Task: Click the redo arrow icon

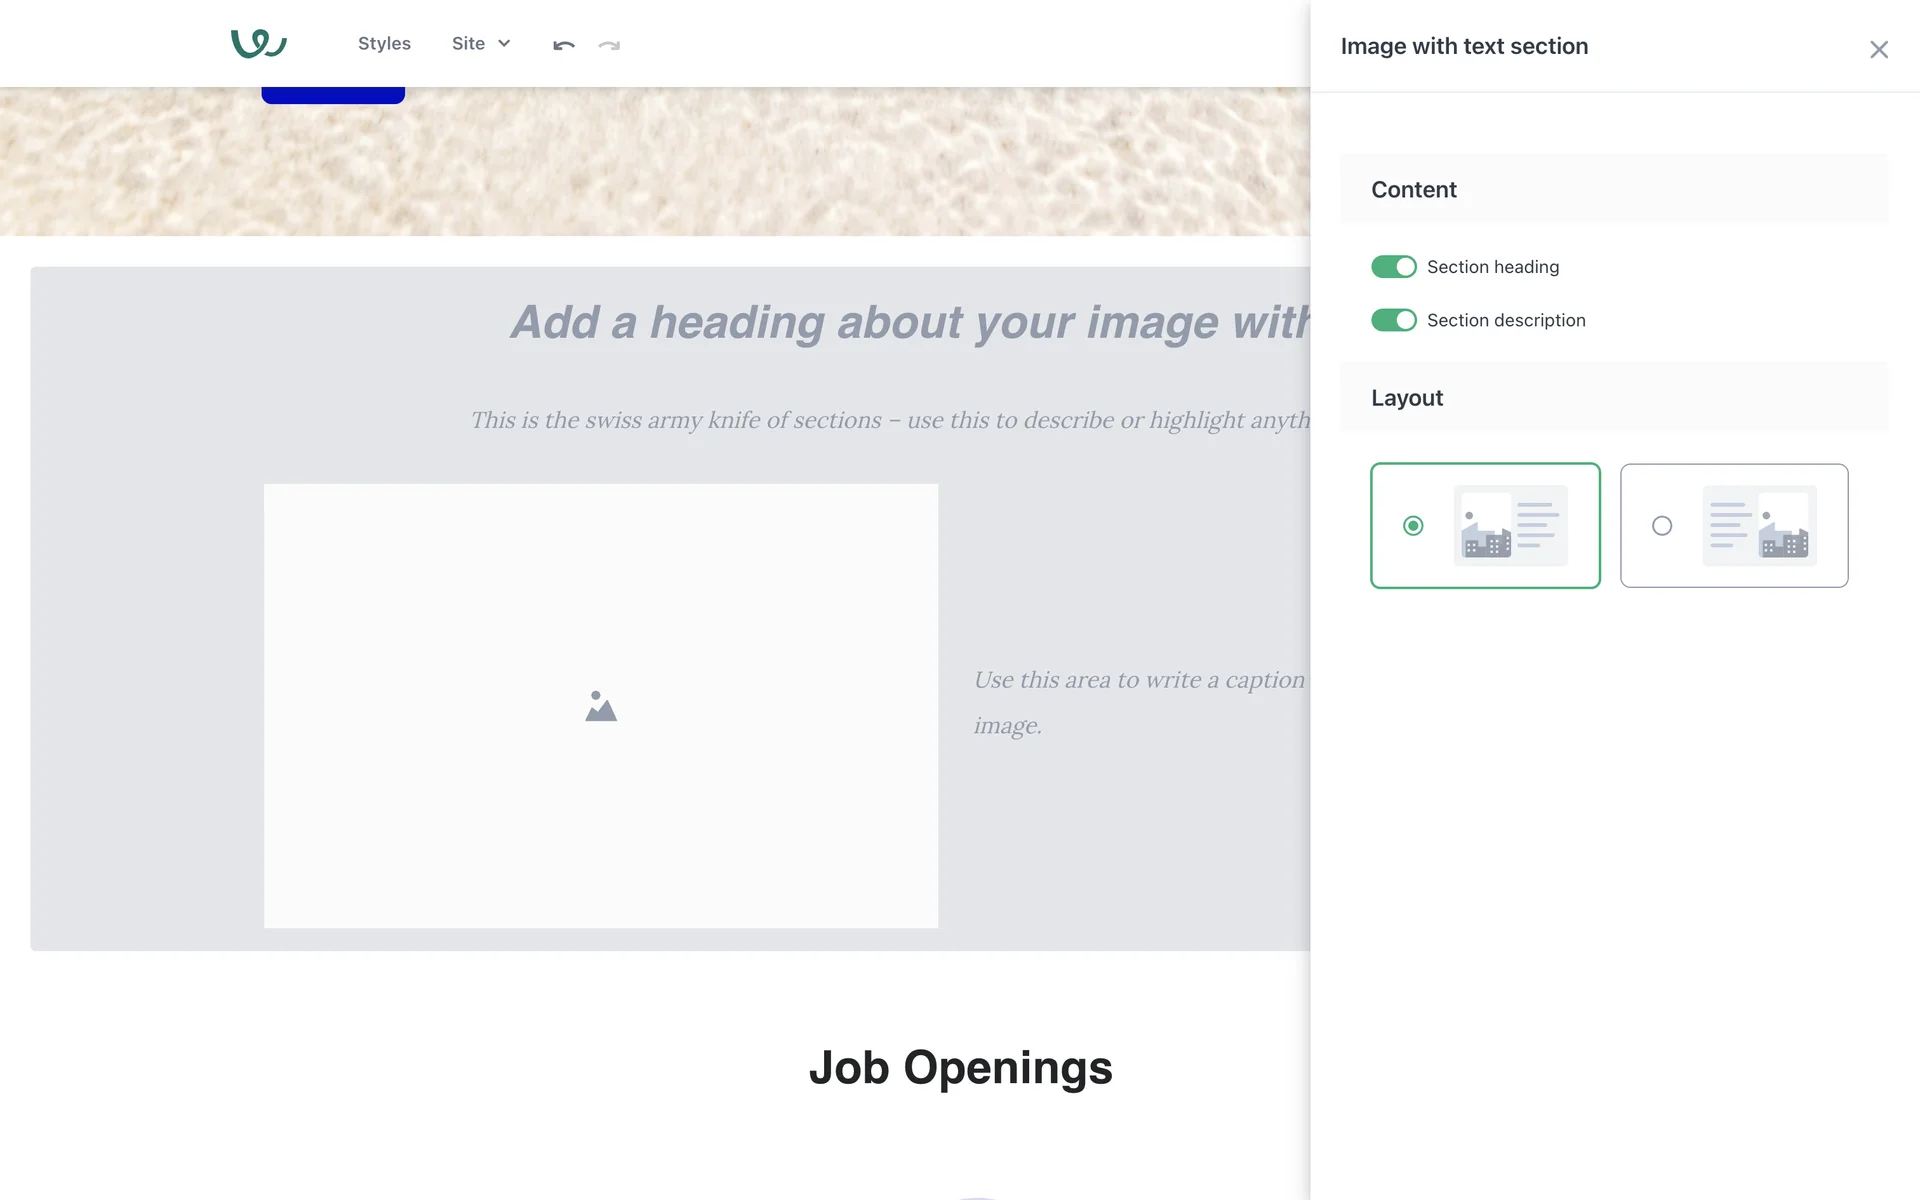Action: coord(609,45)
